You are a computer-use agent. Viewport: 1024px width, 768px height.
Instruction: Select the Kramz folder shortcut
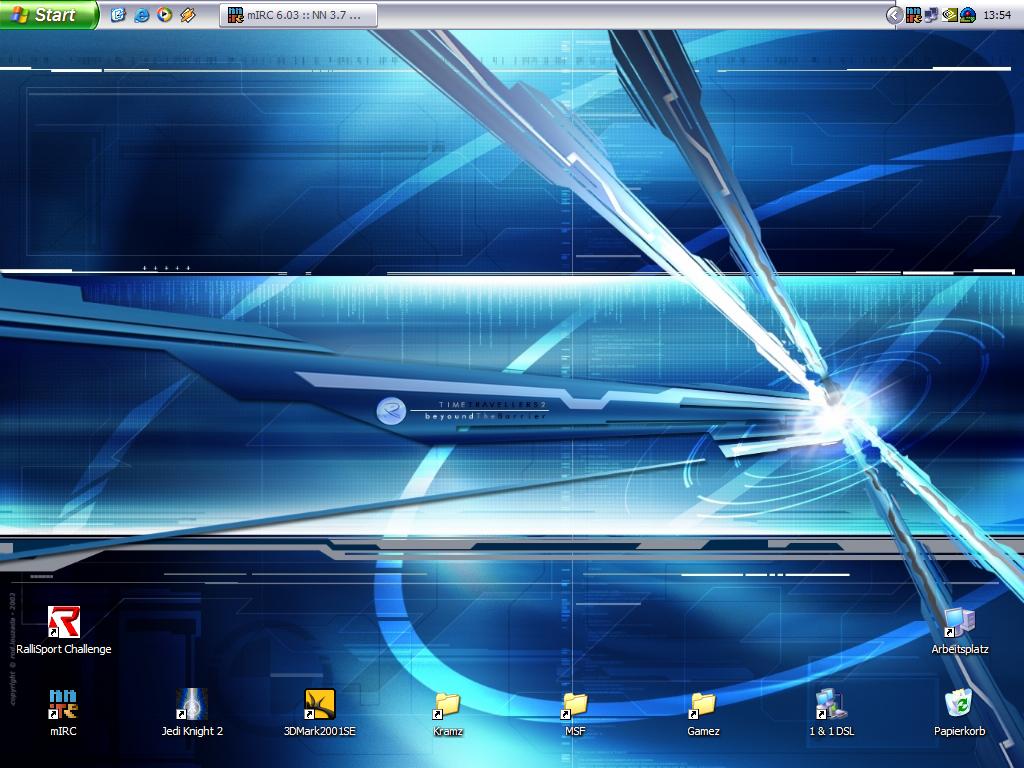(448, 705)
